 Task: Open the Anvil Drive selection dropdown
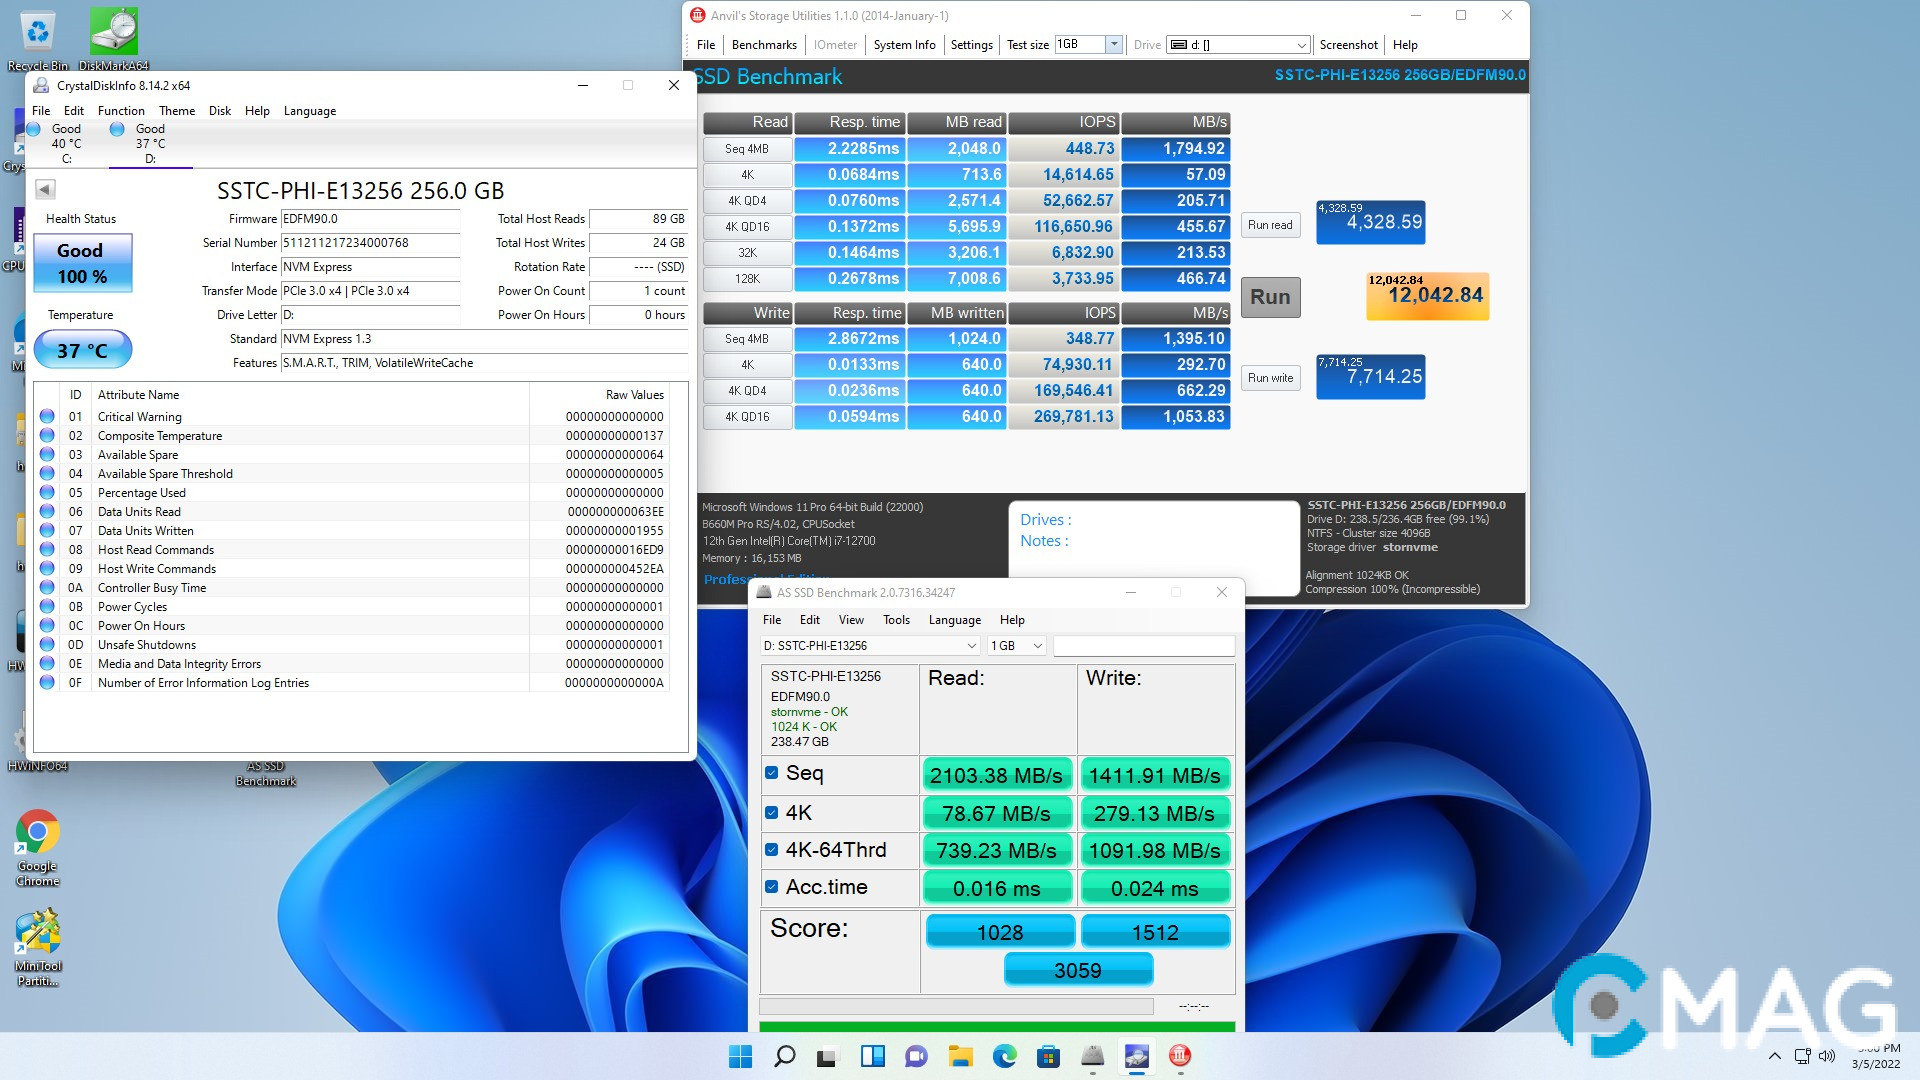[1300, 45]
